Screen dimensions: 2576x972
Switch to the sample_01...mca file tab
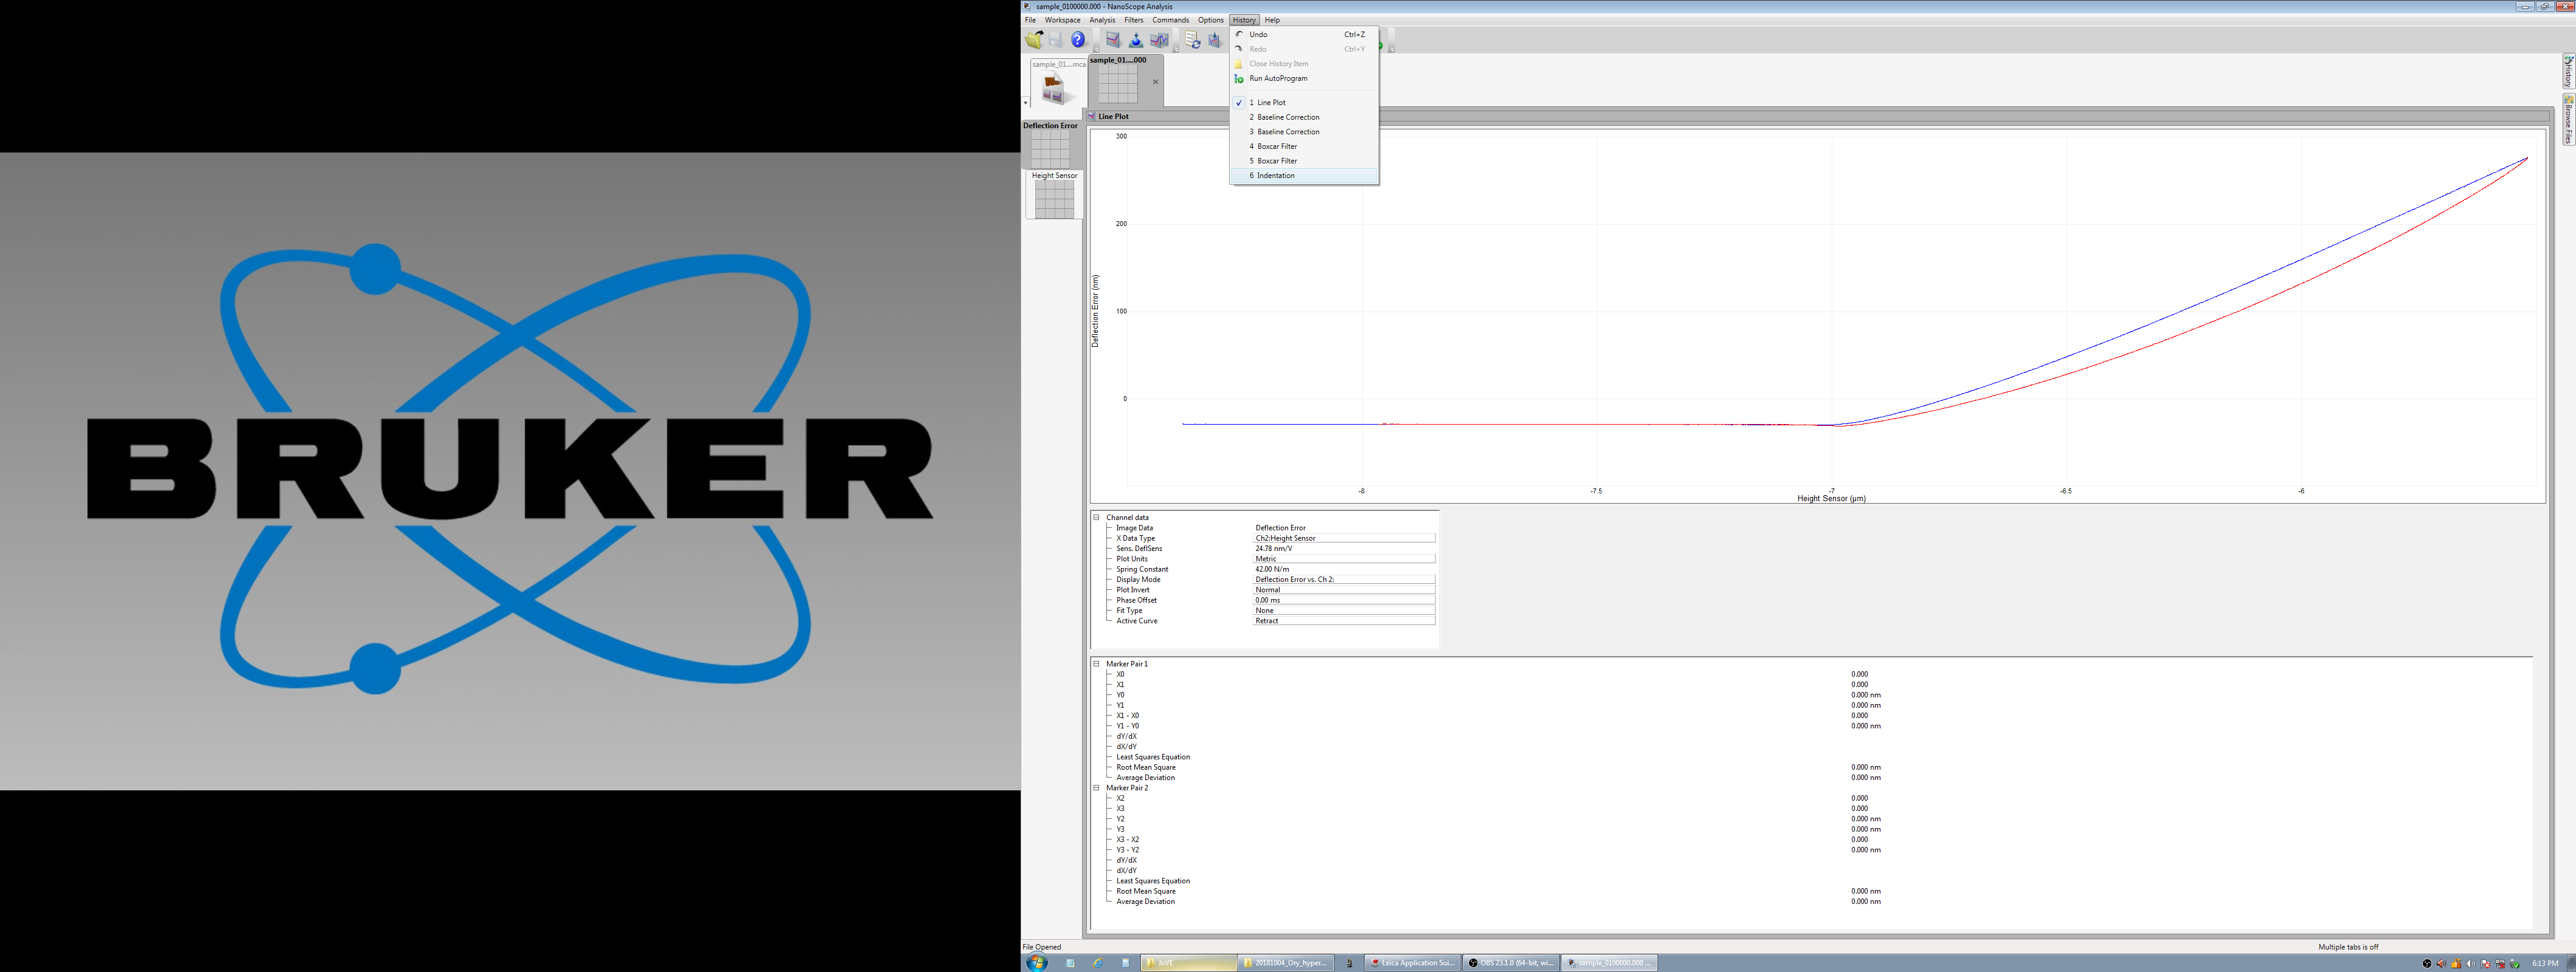click(1057, 84)
